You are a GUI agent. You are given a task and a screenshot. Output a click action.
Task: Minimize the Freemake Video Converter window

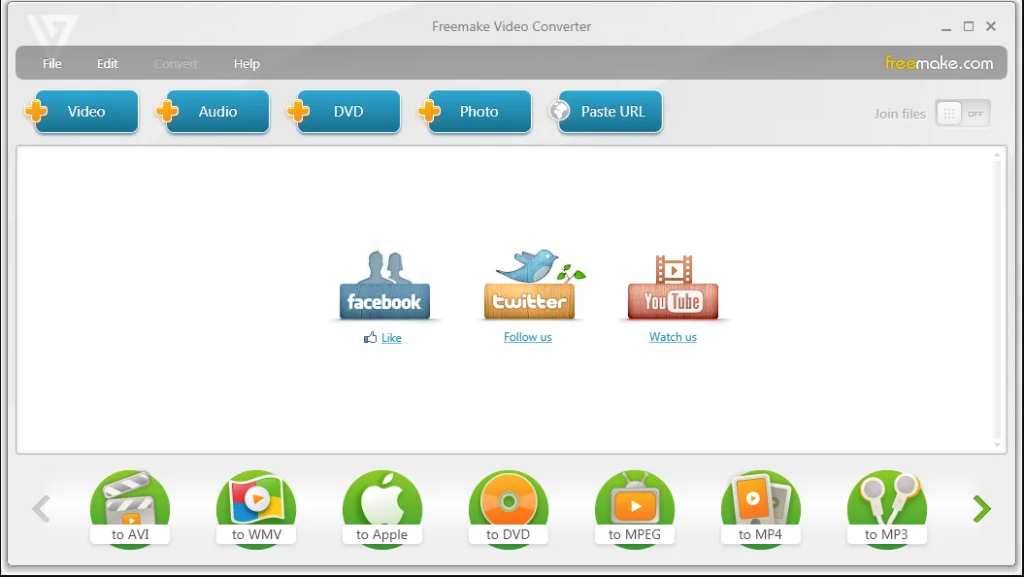click(x=946, y=27)
